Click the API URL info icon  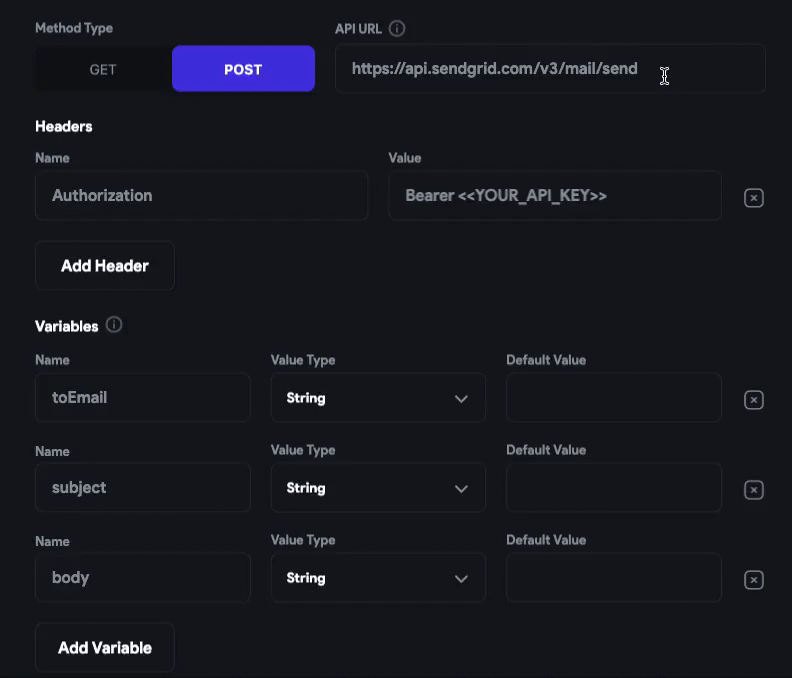click(397, 28)
